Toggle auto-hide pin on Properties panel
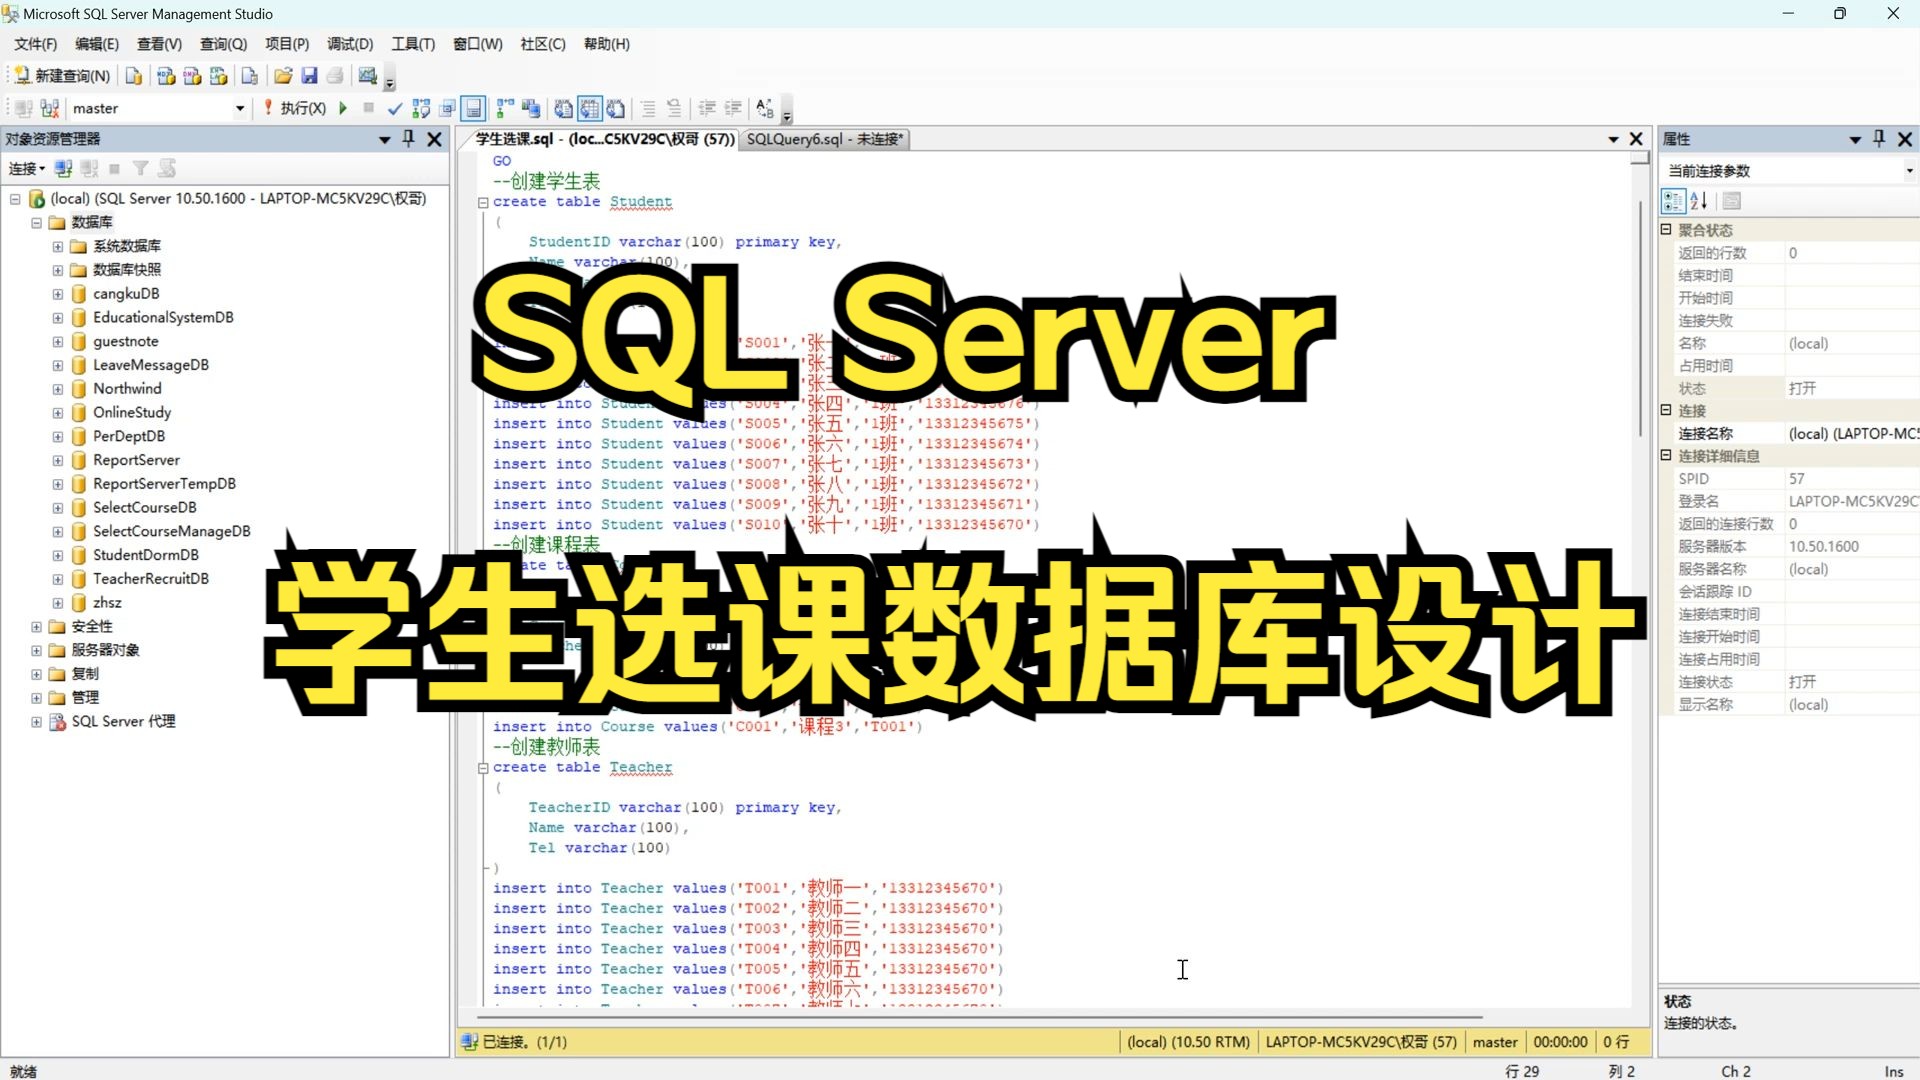Viewport: 1920px width, 1080px height. (x=1879, y=139)
